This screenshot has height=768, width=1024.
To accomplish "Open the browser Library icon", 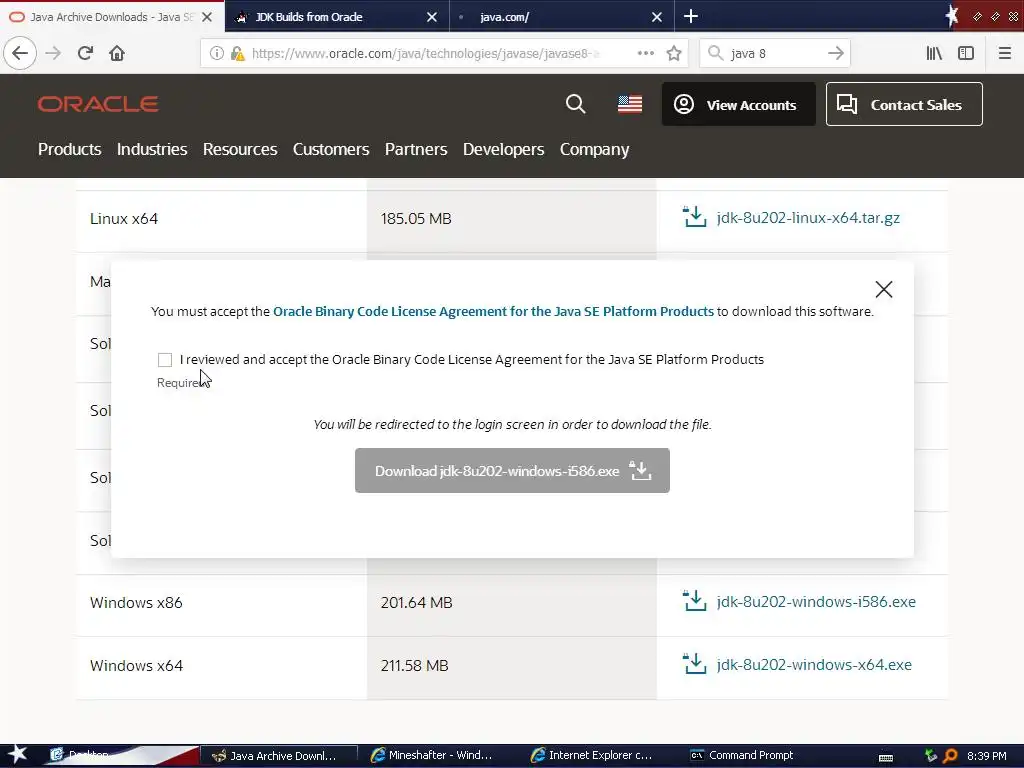I will (934, 53).
